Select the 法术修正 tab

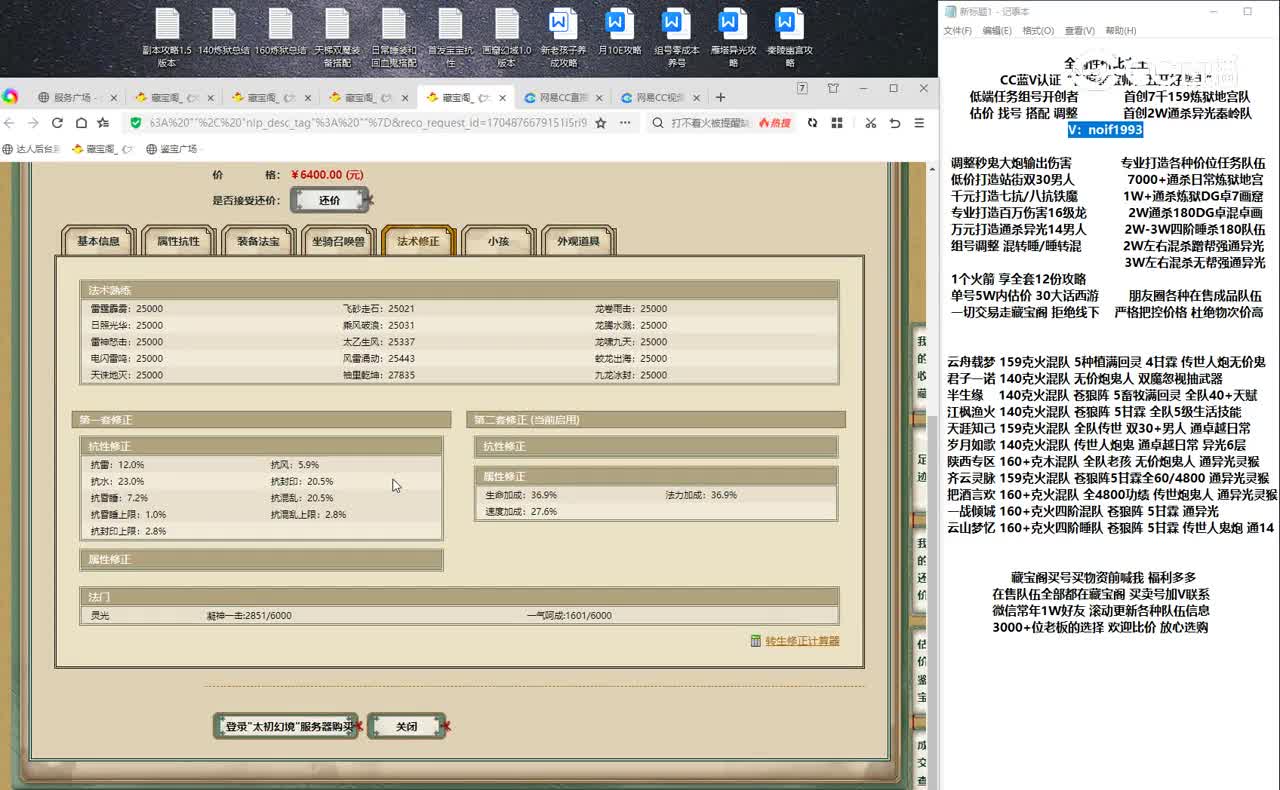coord(418,241)
